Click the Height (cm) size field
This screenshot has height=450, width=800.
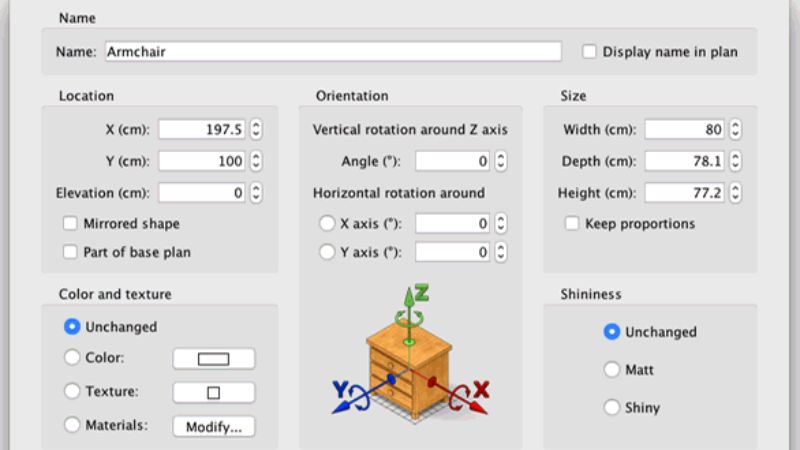(x=684, y=193)
